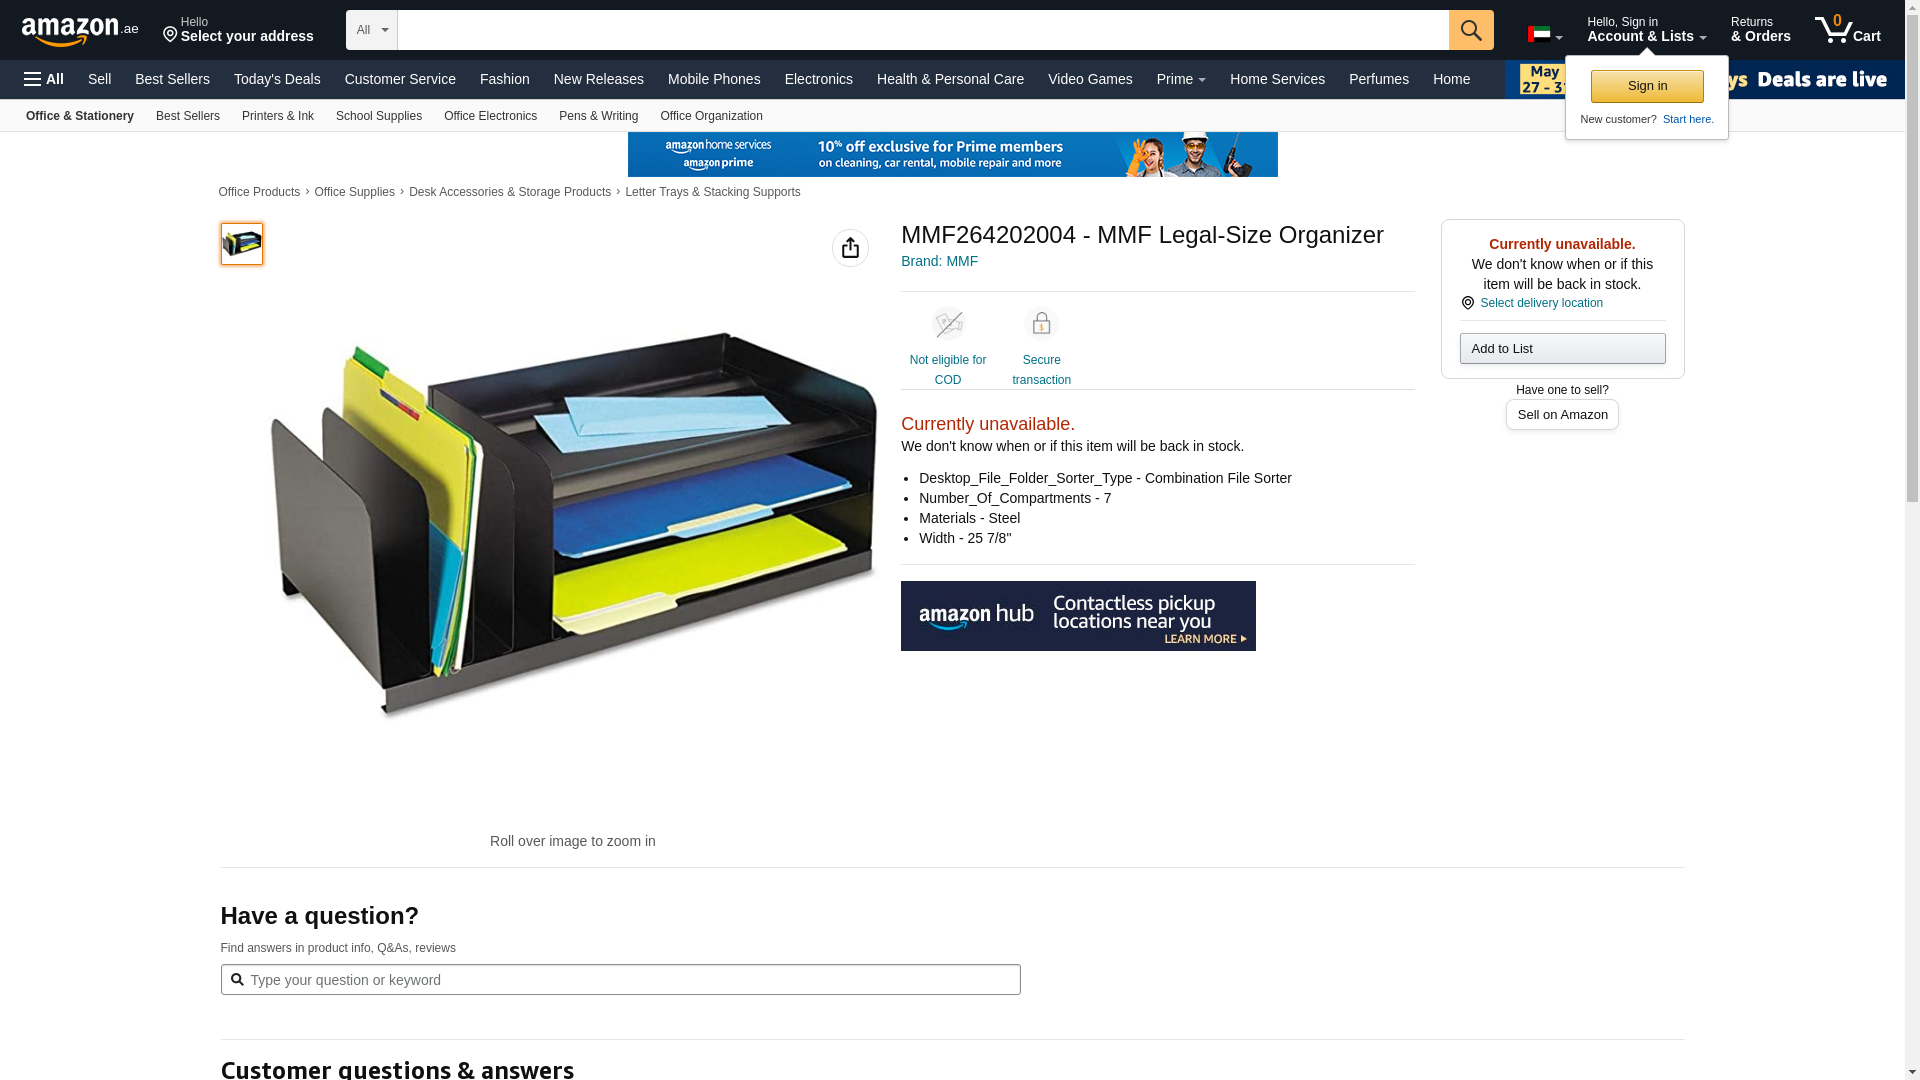Open Office Electronics subcategory tab
Viewport: 1920px width, 1080px height.
[x=490, y=116]
